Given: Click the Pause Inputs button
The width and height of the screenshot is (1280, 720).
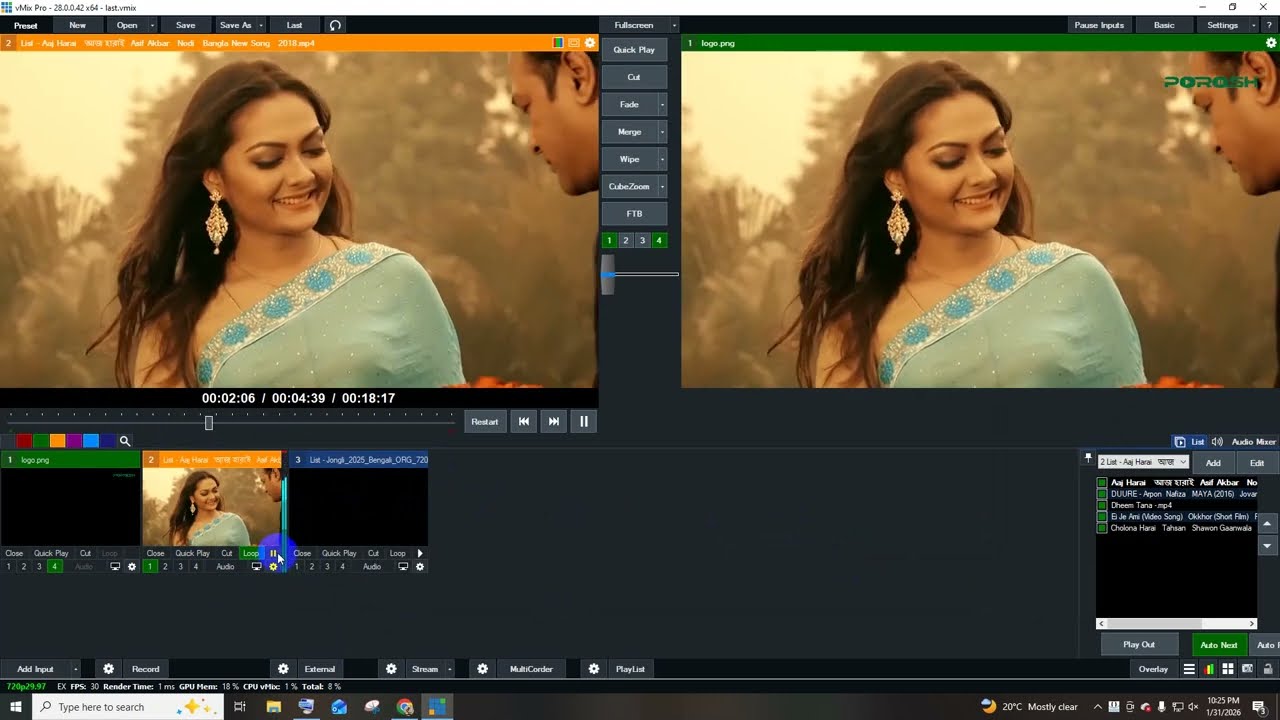Looking at the screenshot, I should [x=1099, y=25].
